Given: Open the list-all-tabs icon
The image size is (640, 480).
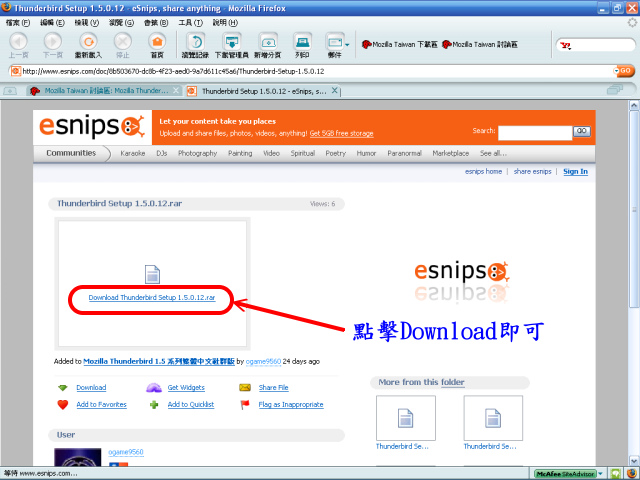Looking at the screenshot, I should click(x=615, y=89).
